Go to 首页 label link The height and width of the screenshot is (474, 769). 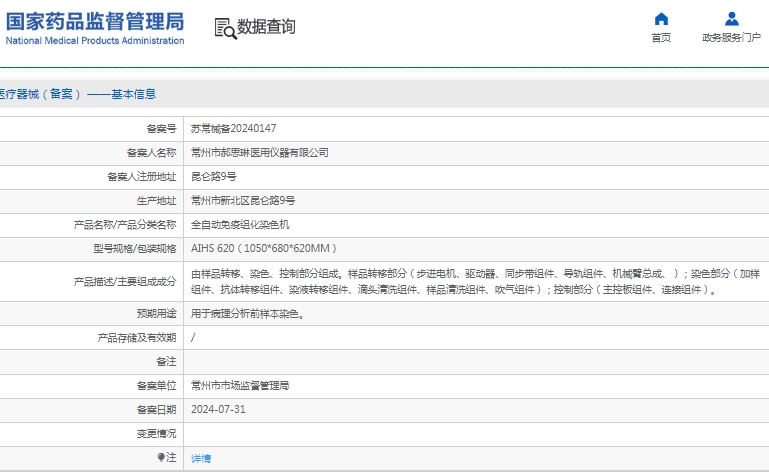tap(661, 38)
